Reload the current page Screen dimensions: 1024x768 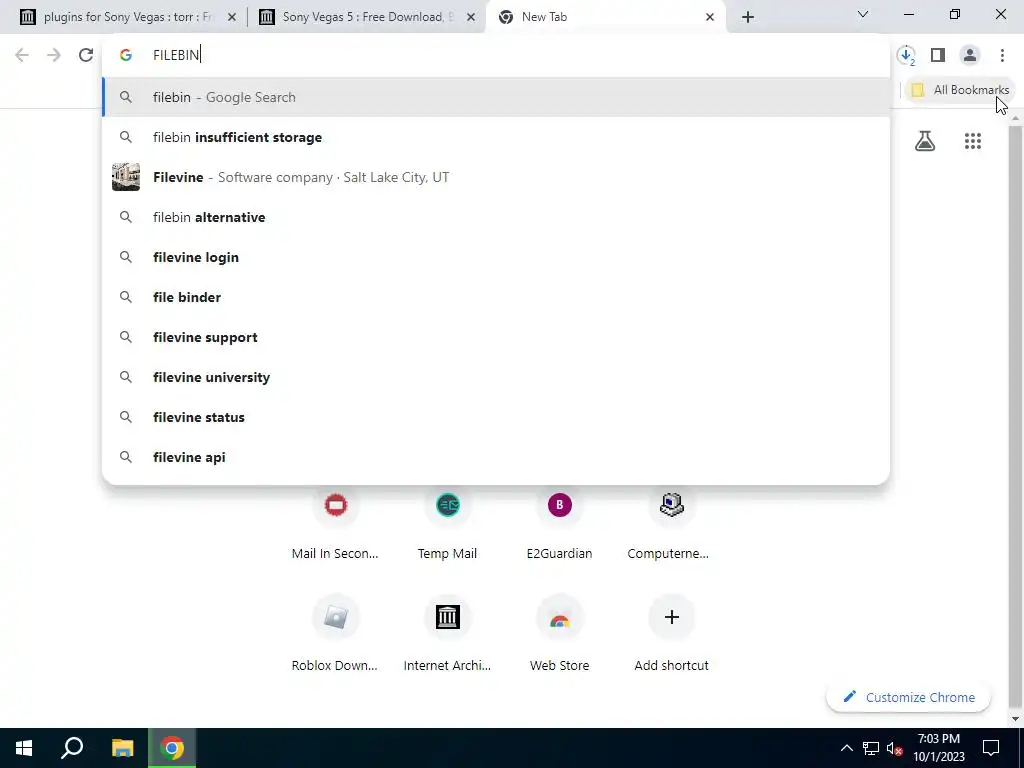coord(86,55)
